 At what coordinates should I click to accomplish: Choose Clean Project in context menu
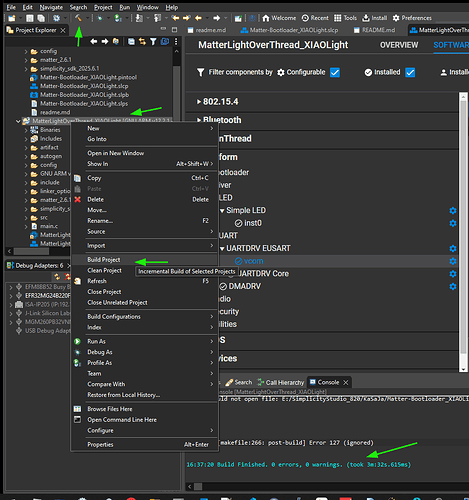(x=105, y=270)
